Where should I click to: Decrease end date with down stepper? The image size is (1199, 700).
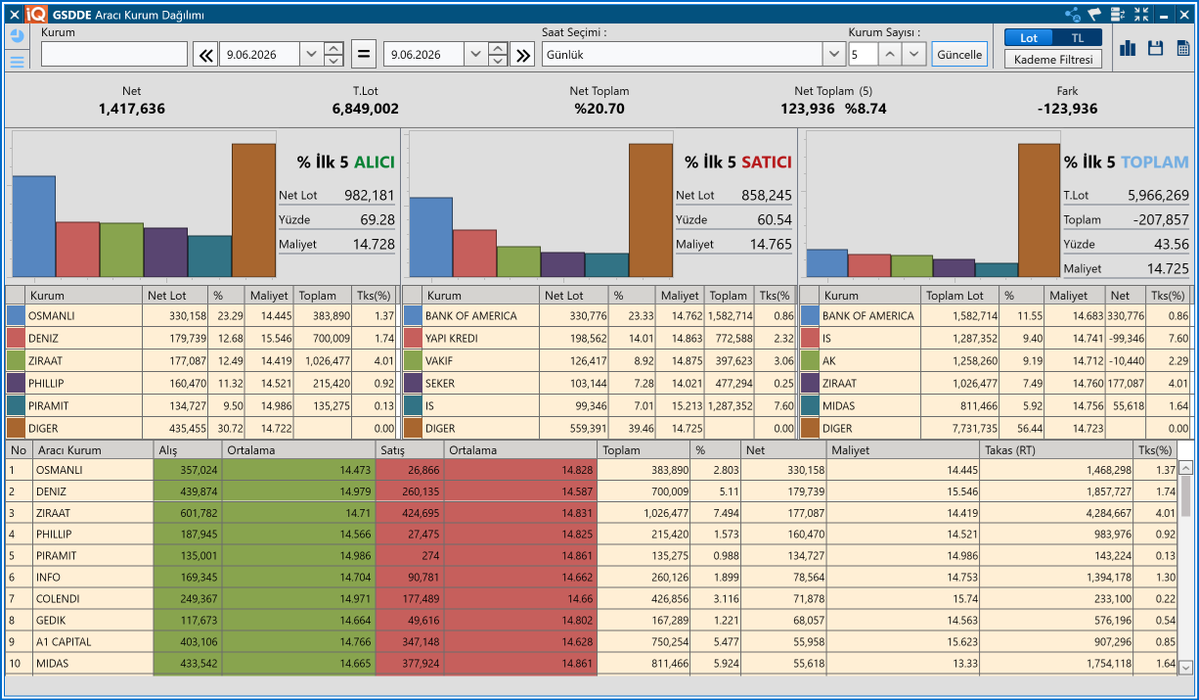(498, 61)
